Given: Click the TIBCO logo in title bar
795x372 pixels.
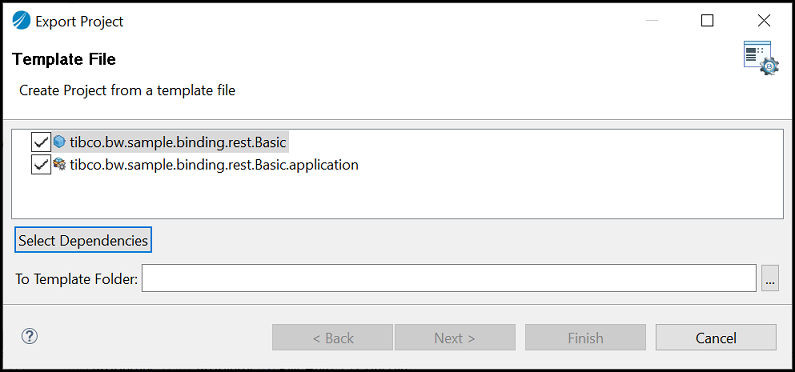Looking at the screenshot, I should tap(21, 21).
